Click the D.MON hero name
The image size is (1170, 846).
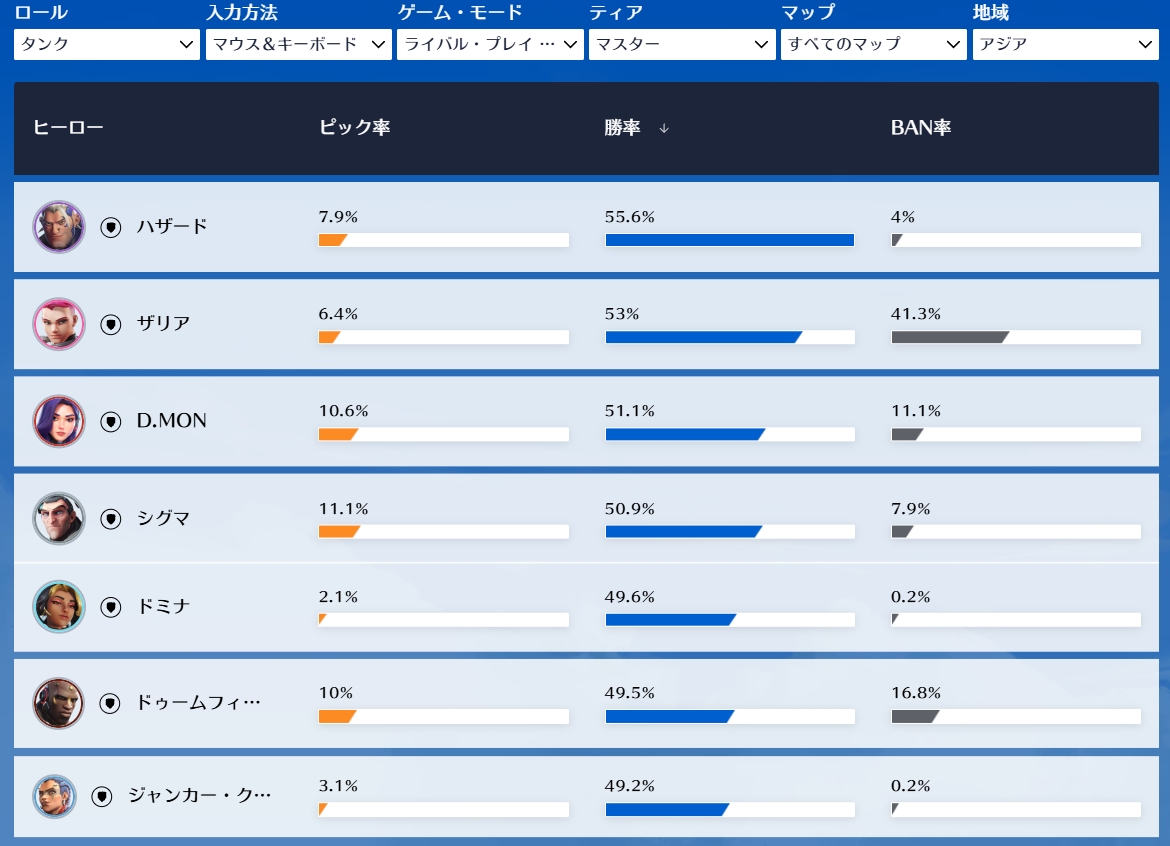[x=172, y=421]
